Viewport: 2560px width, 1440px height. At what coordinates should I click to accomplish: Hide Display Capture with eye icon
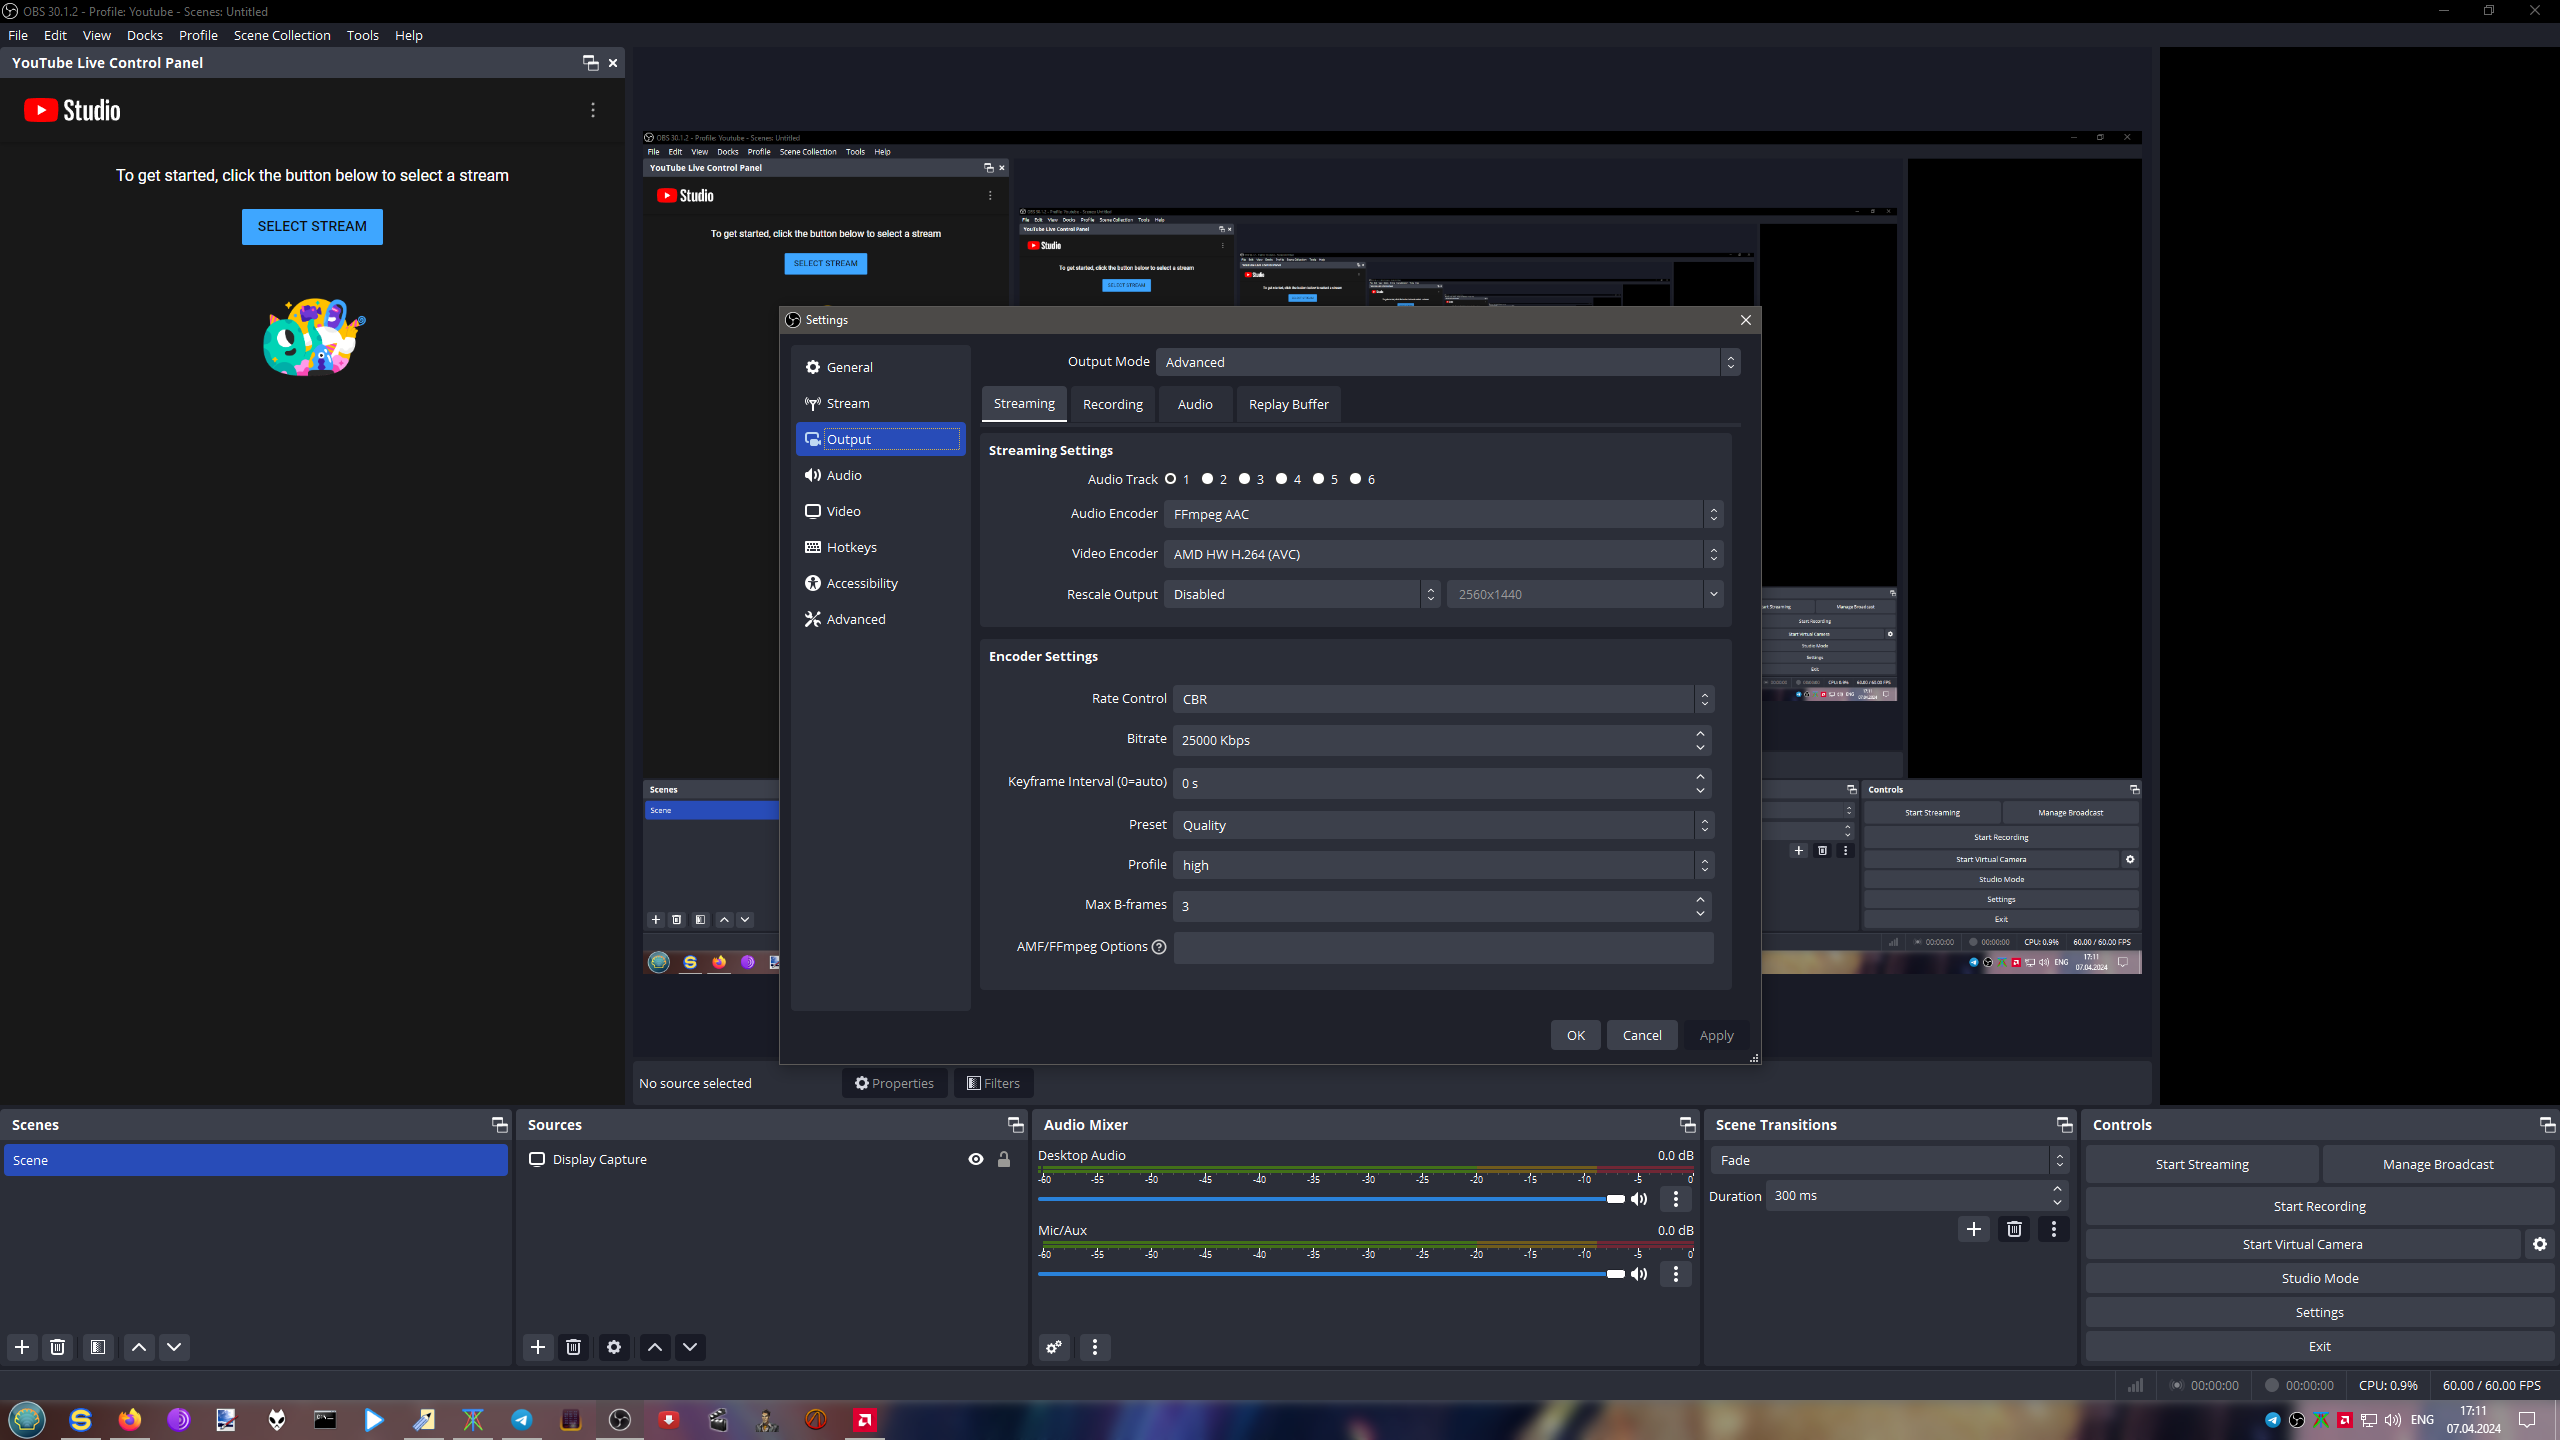click(x=976, y=1160)
